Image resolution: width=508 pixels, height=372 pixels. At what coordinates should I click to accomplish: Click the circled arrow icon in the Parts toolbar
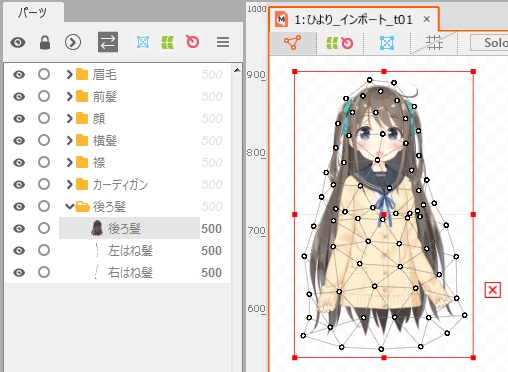pyautogui.click(x=73, y=42)
